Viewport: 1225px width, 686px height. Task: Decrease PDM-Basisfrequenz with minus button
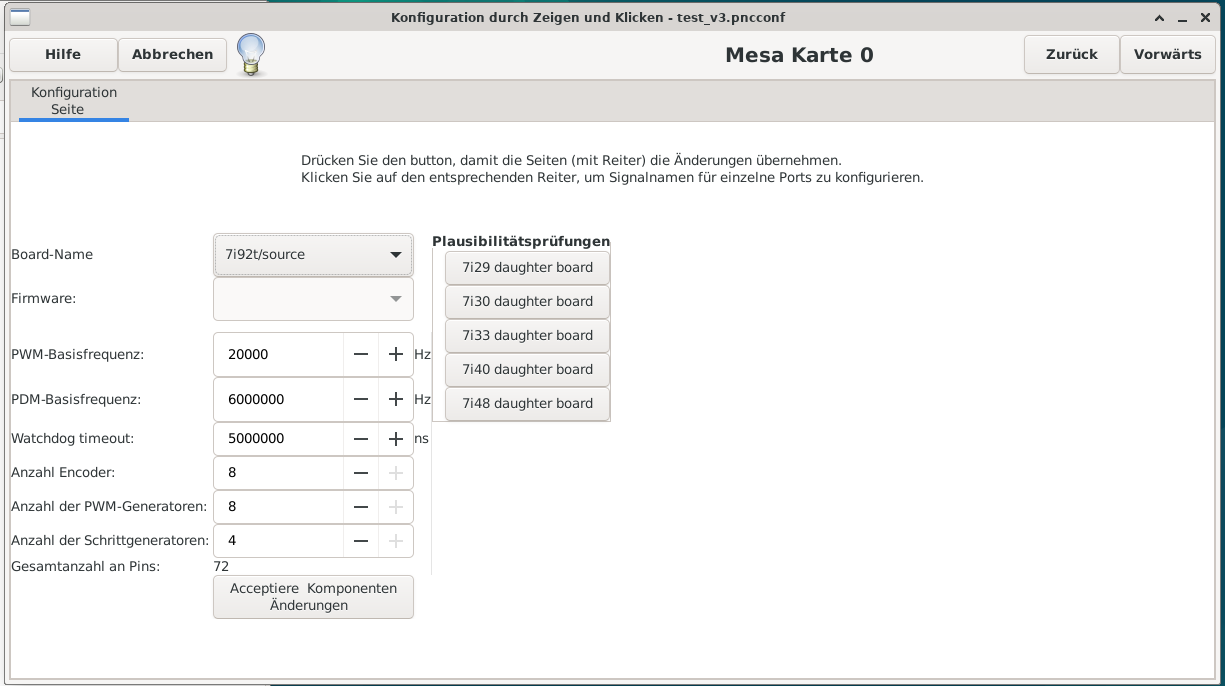point(361,399)
